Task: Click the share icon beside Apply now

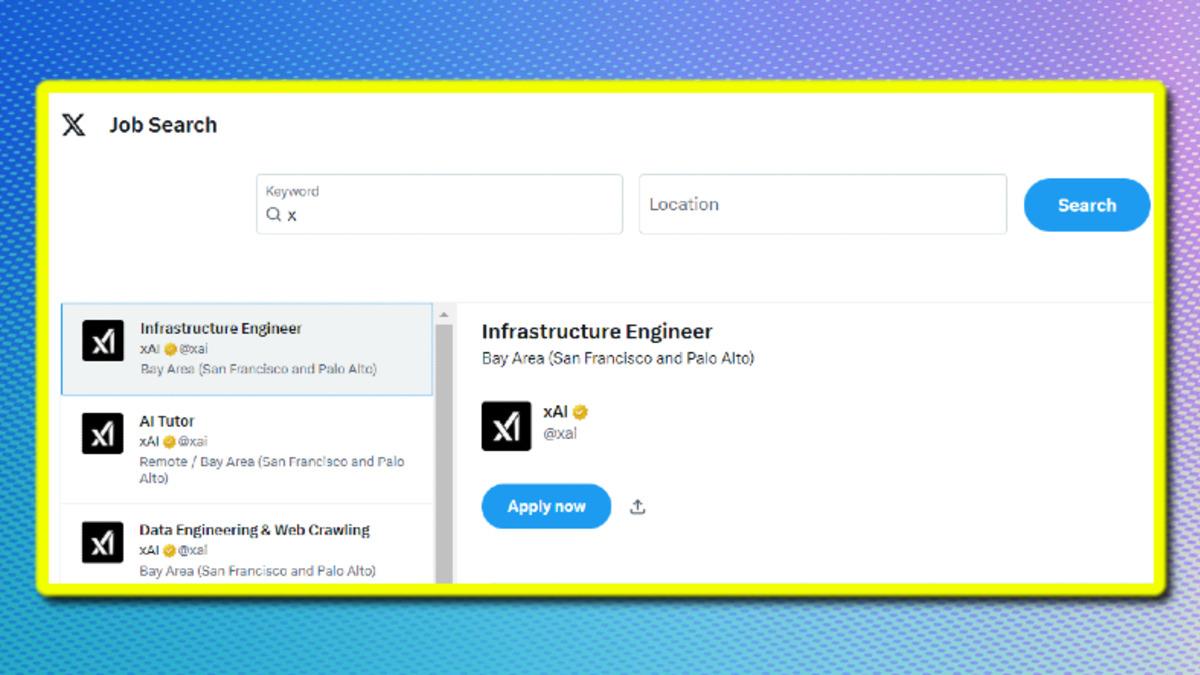Action: [x=637, y=507]
